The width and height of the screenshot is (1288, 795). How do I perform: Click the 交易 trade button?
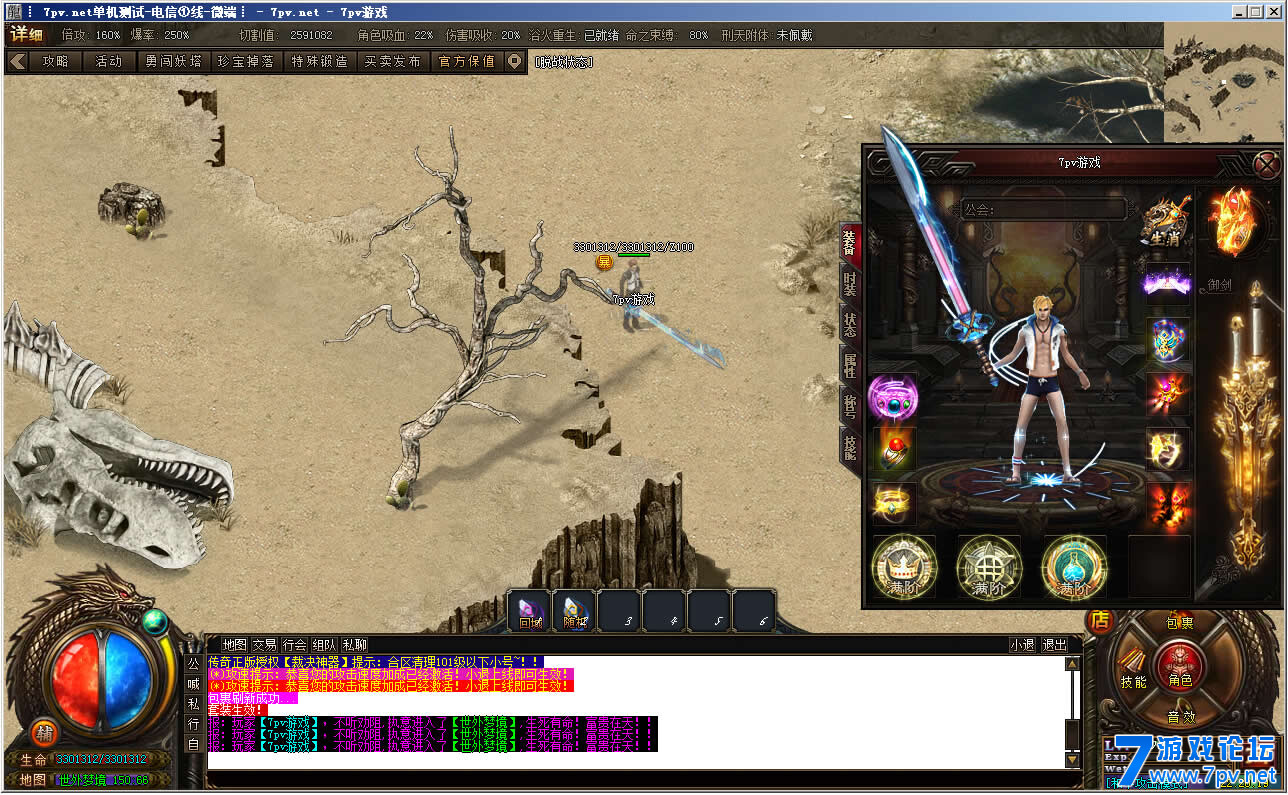(x=265, y=645)
